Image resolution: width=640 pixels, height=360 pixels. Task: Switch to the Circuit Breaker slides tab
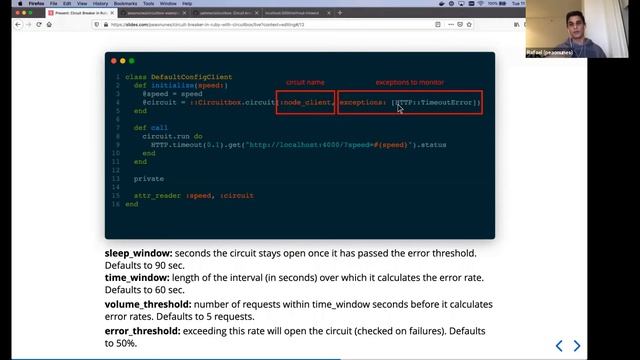(82, 13)
